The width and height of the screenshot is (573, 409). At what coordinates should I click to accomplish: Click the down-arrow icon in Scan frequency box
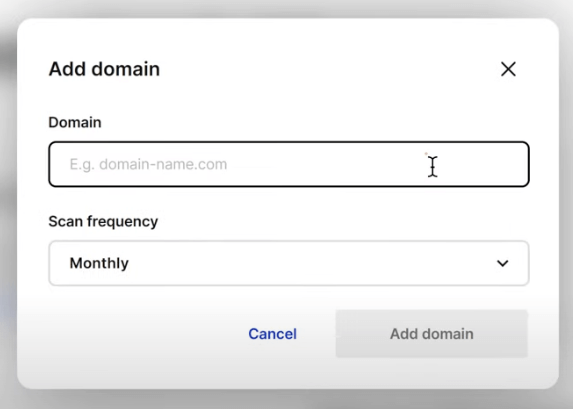pyautogui.click(x=502, y=263)
